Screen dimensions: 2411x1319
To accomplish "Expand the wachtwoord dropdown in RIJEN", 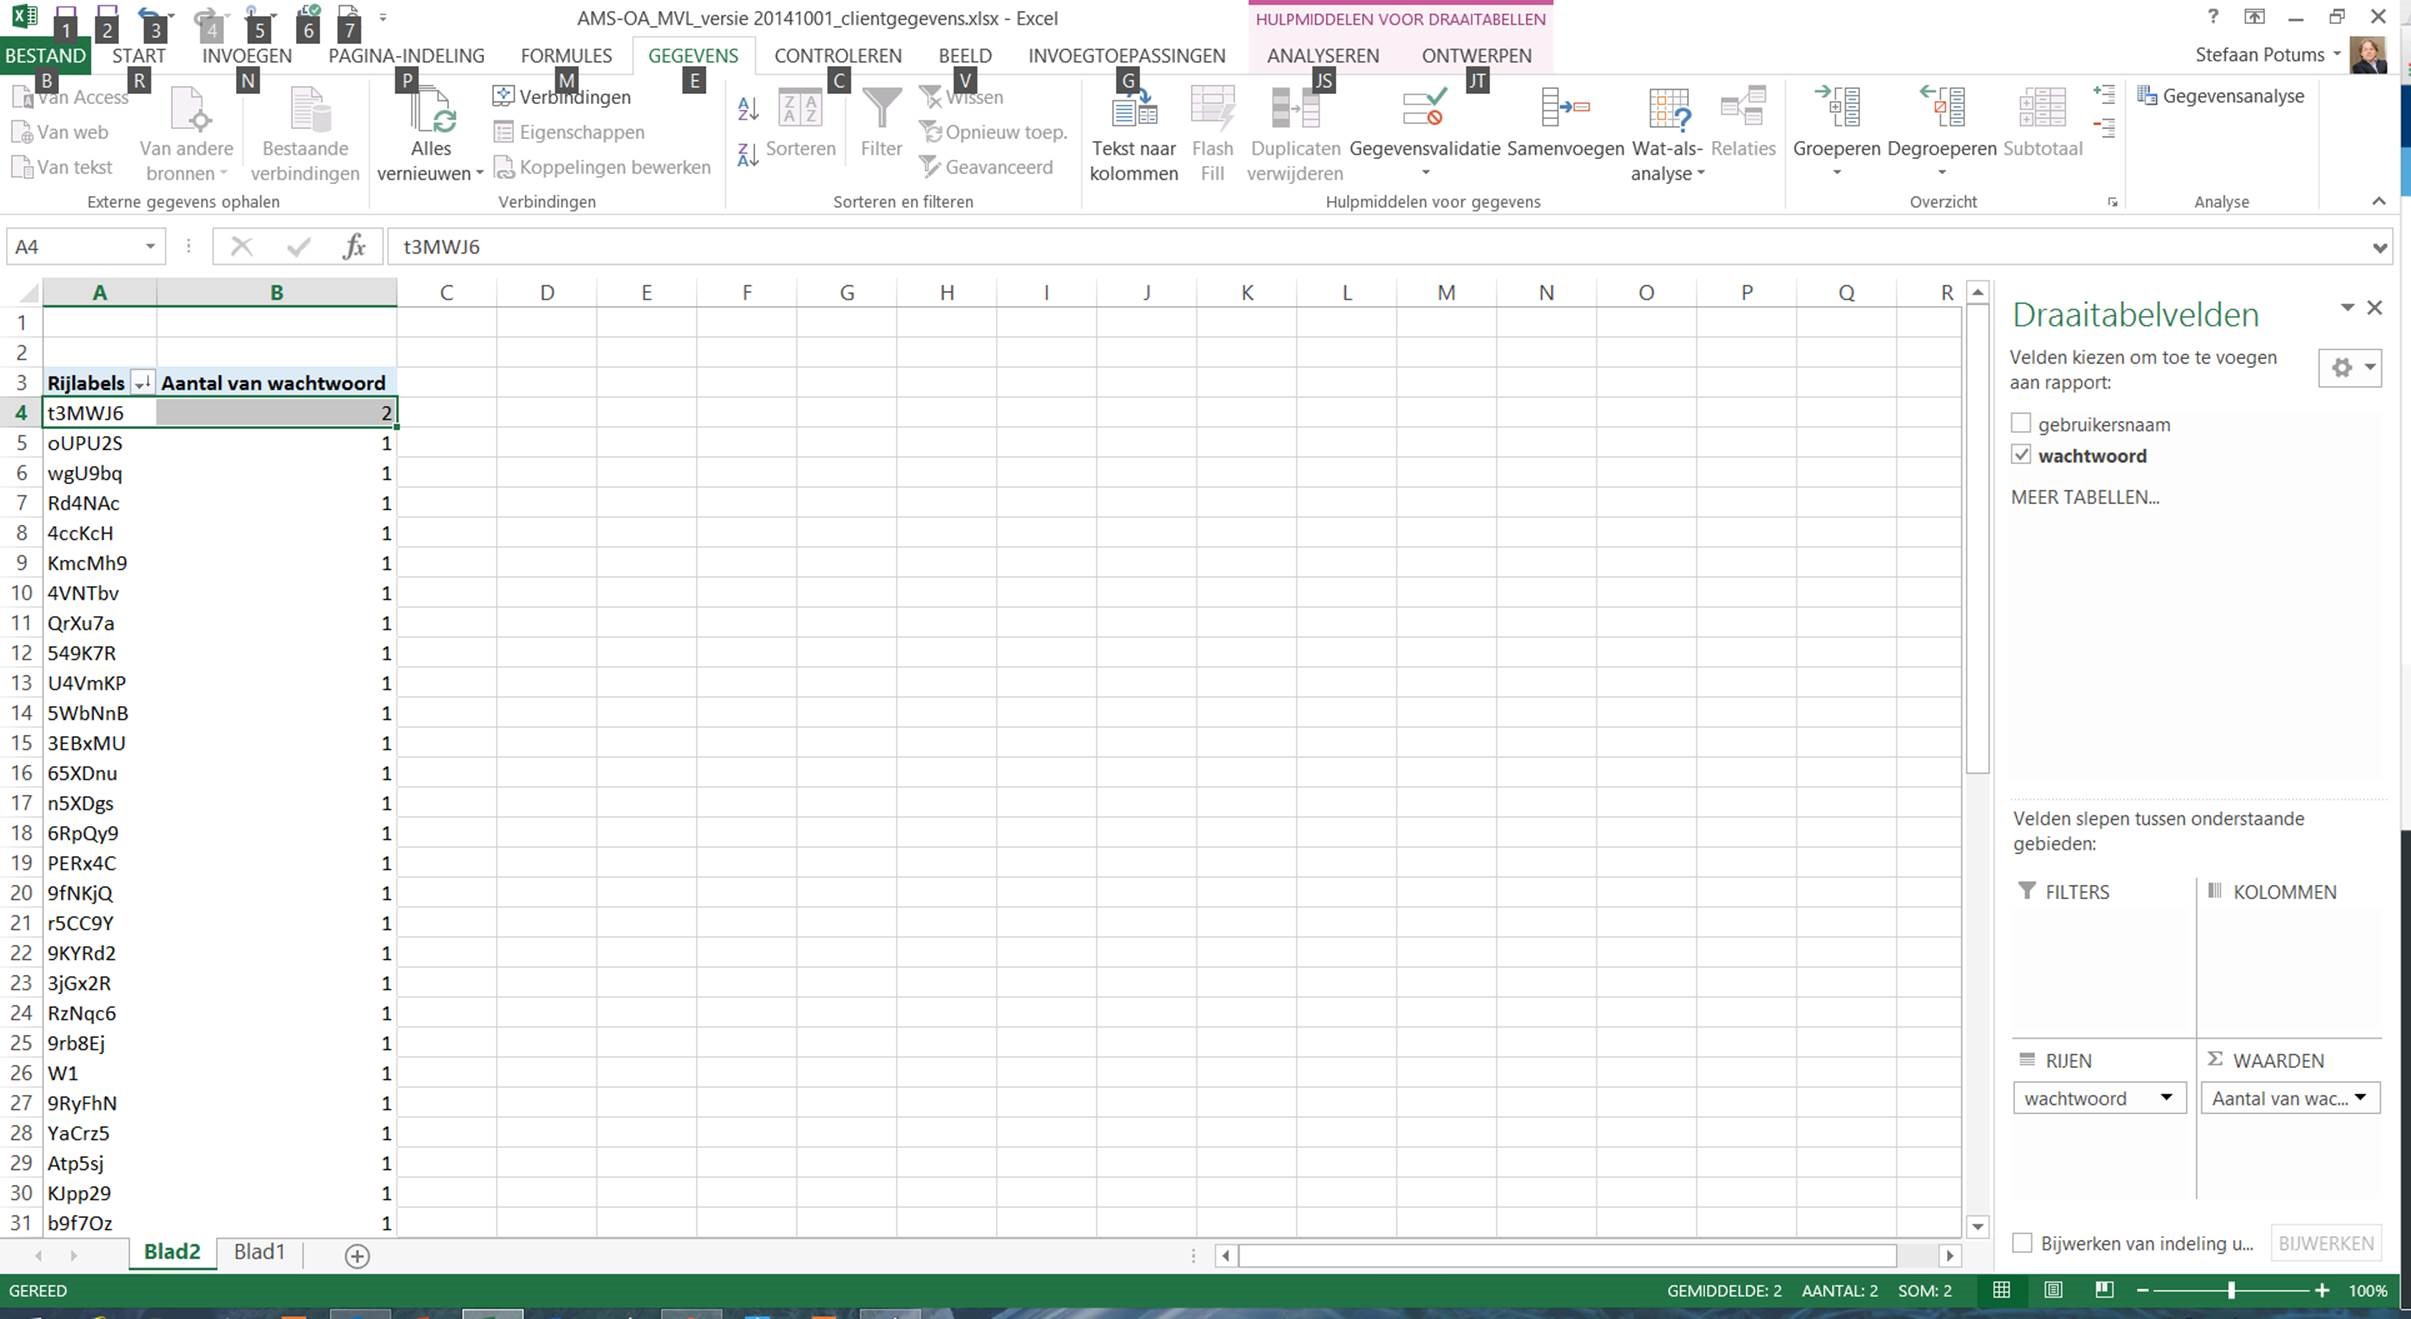I will point(2166,1098).
